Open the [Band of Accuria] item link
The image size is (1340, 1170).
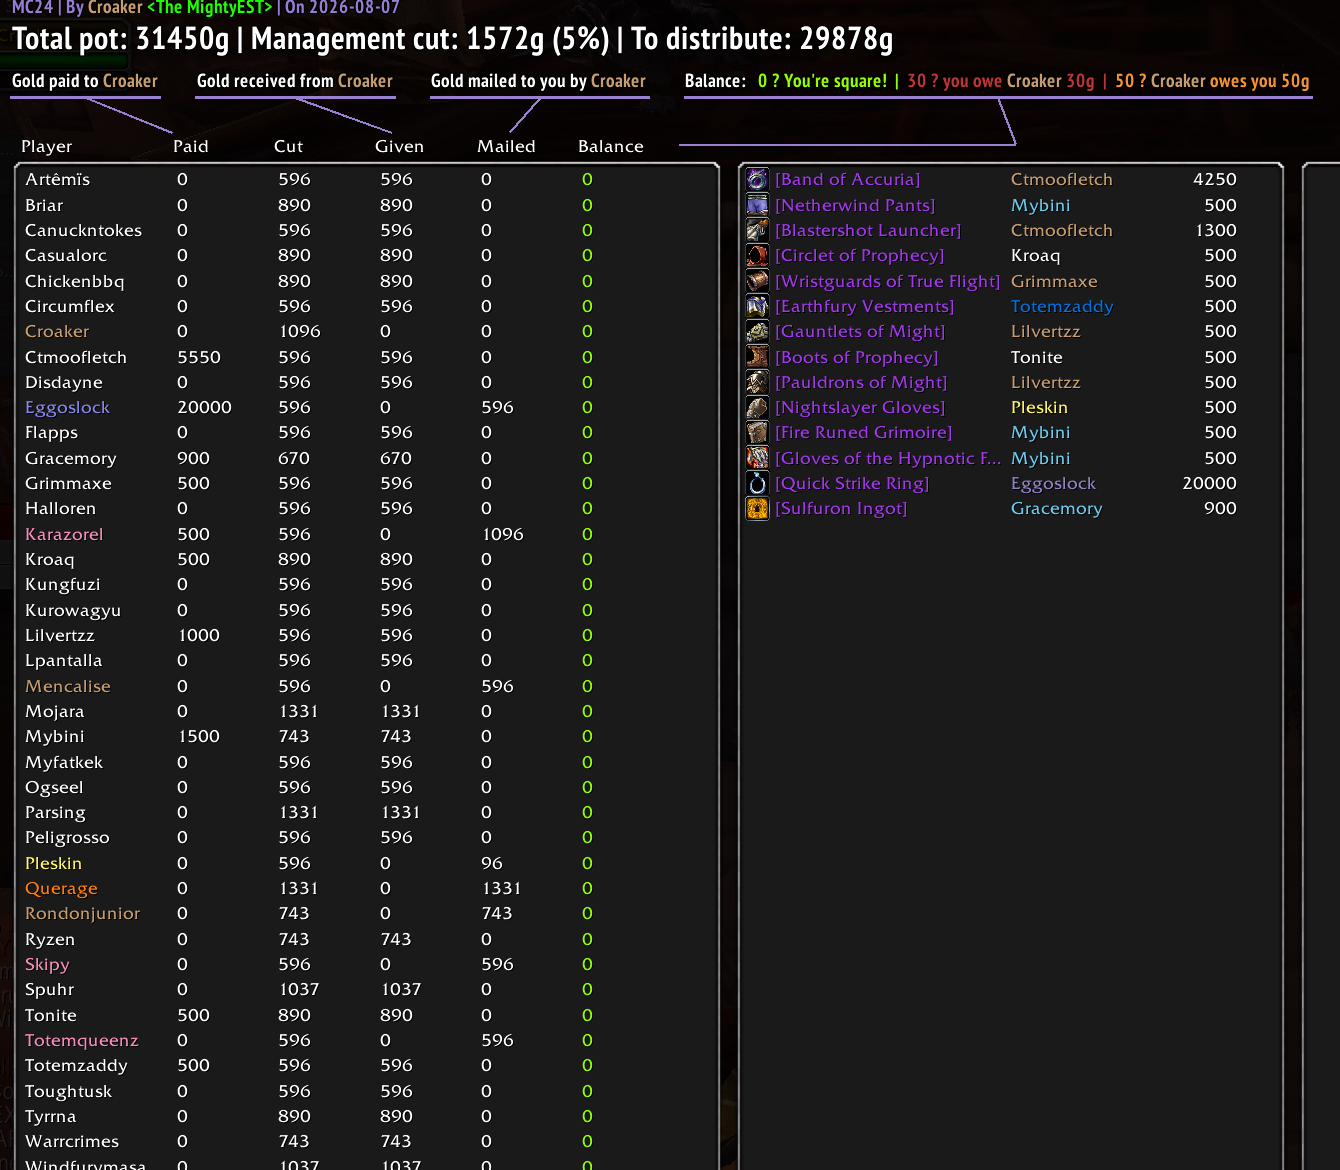pos(848,179)
